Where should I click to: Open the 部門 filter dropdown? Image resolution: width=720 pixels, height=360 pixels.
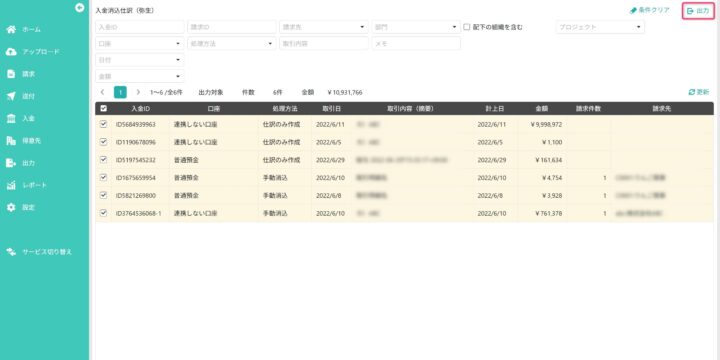coord(416,27)
